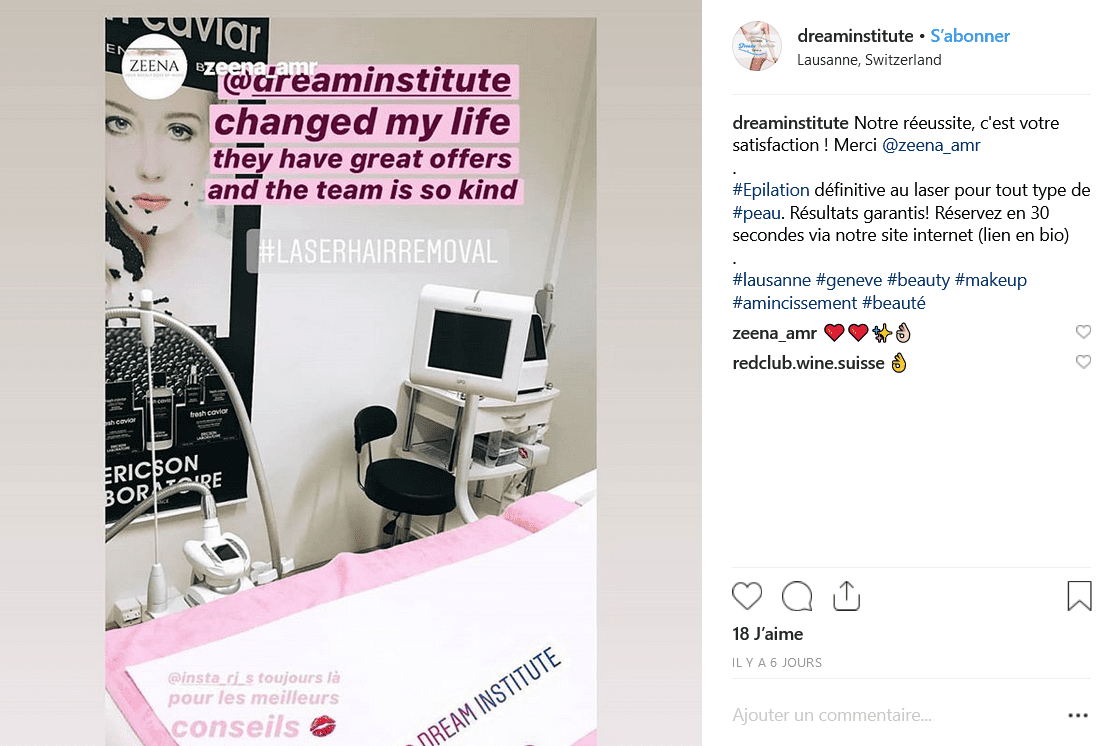Open the #amincissement hashtag
Image resolution: width=1119 pixels, height=746 pixels.
coord(794,303)
